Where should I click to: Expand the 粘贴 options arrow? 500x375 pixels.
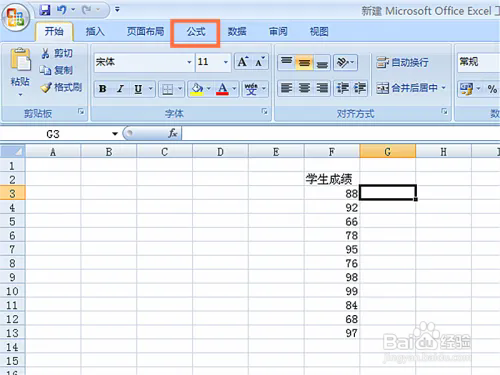point(20,95)
